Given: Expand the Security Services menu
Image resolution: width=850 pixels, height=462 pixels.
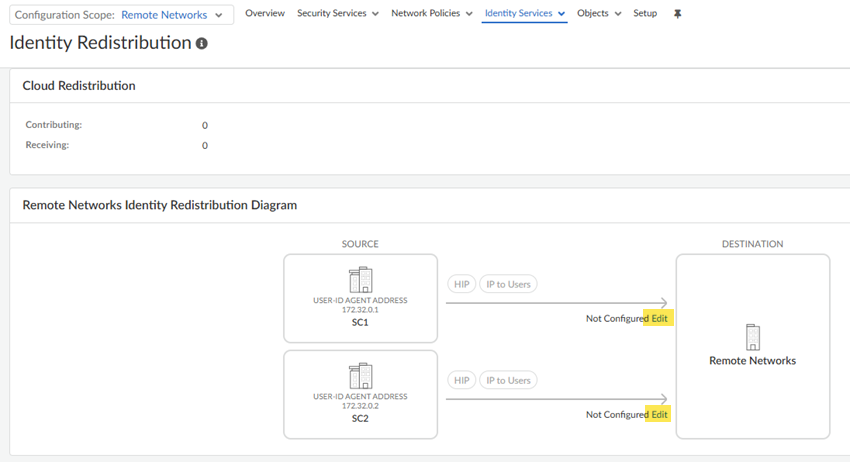Looking at the screenshot, I should point(338,14).
